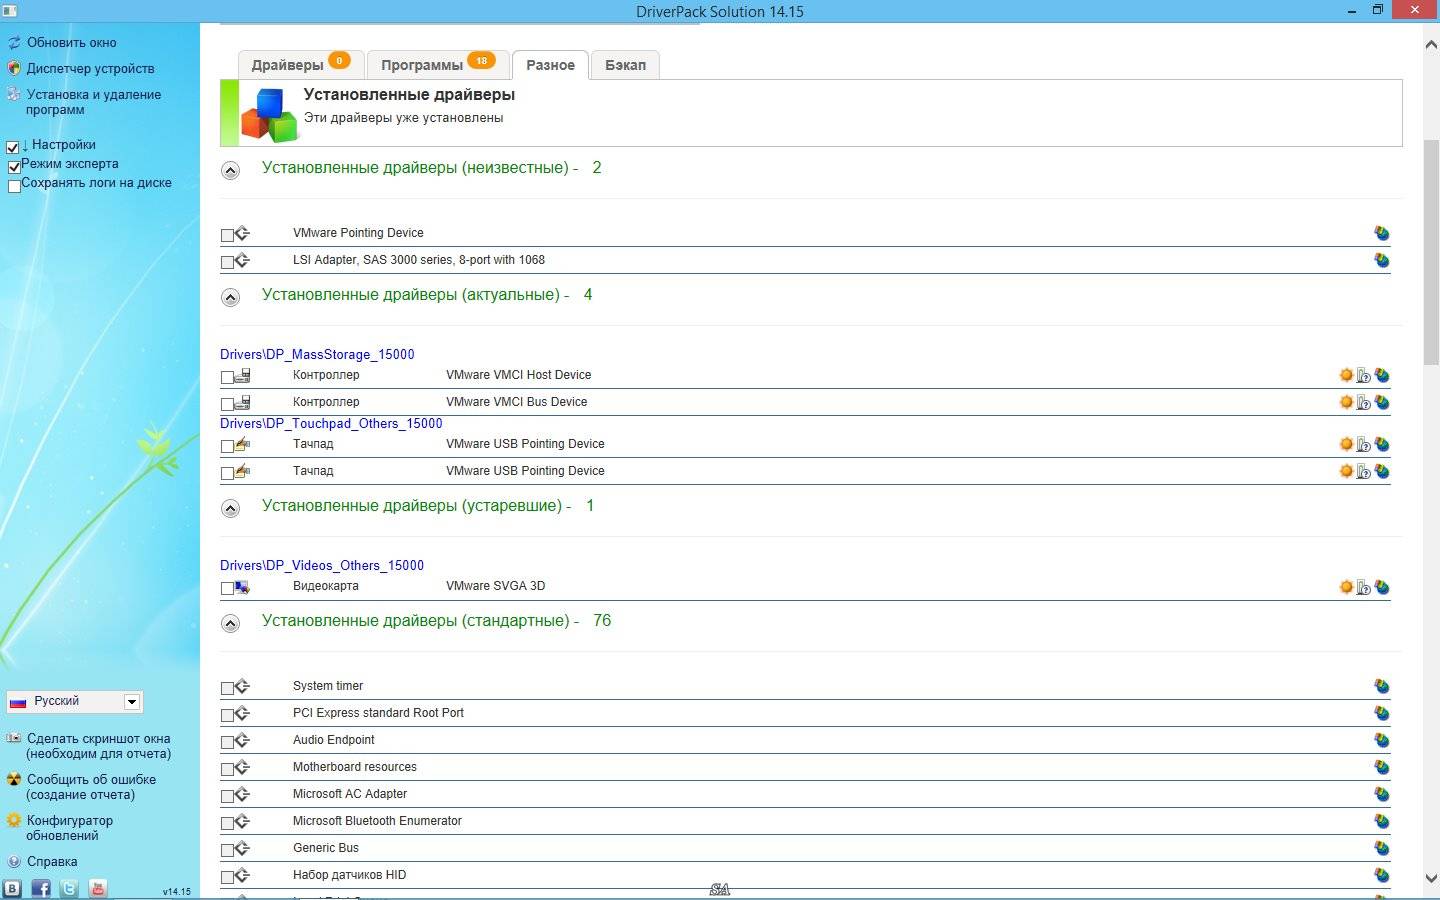The height and width of the screenshot is (900, 1440).
Task: Select the Motherboard resources row text
Action: coord(355,767)
